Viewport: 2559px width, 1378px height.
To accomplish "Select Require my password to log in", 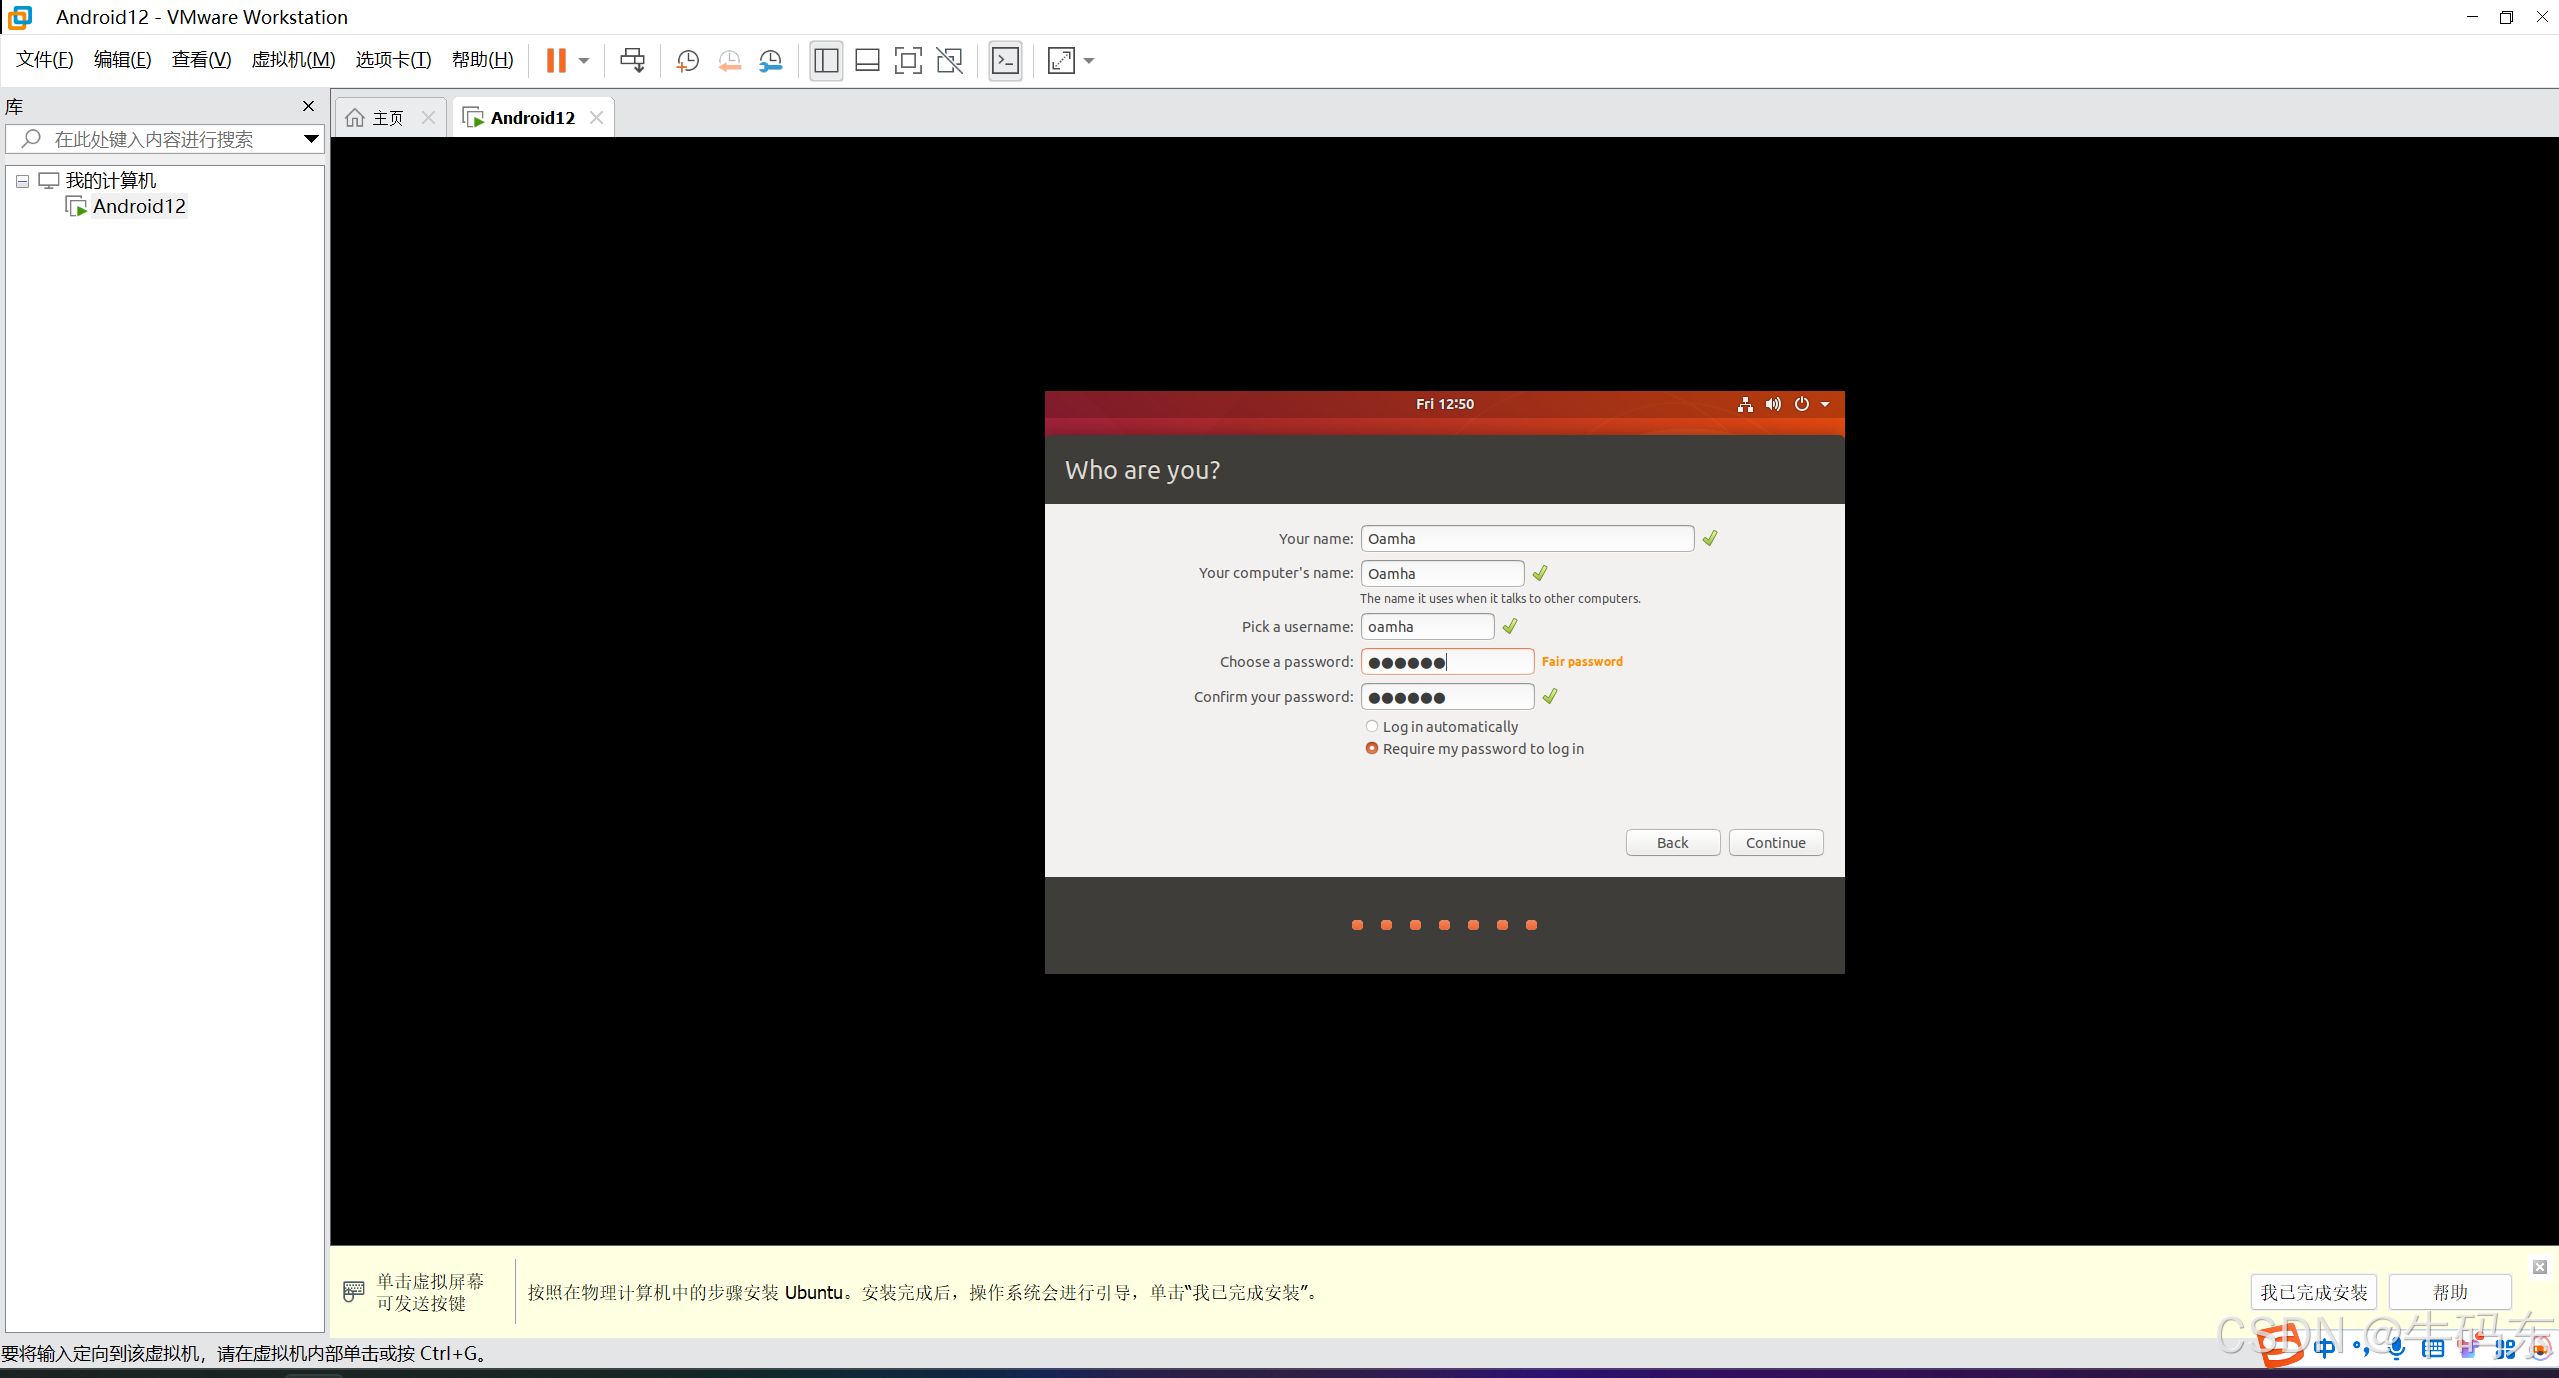I will point(1372,749).
